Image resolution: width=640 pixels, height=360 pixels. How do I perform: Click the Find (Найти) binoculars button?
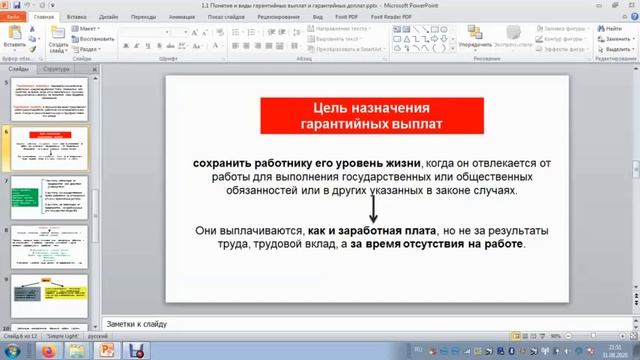[x=610, y=29]
